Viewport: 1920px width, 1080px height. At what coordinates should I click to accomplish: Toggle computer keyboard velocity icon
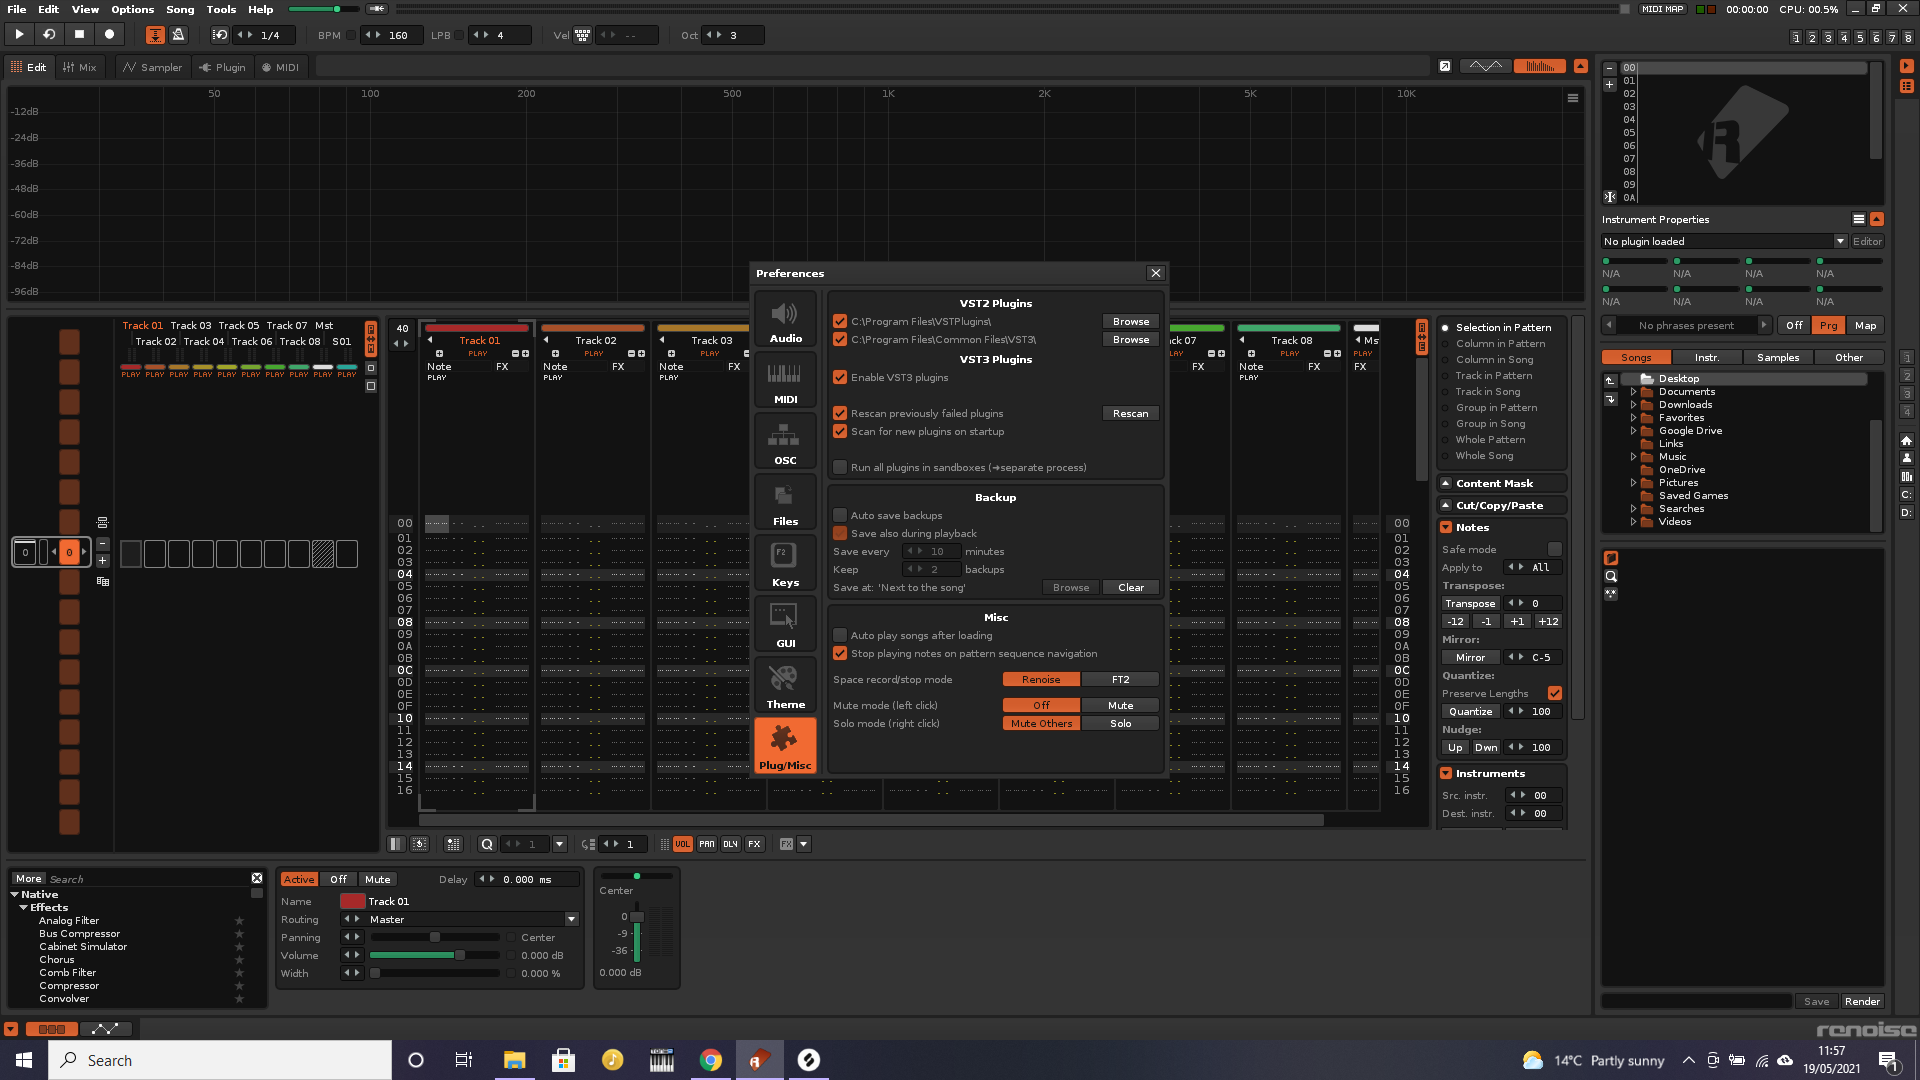582,35
